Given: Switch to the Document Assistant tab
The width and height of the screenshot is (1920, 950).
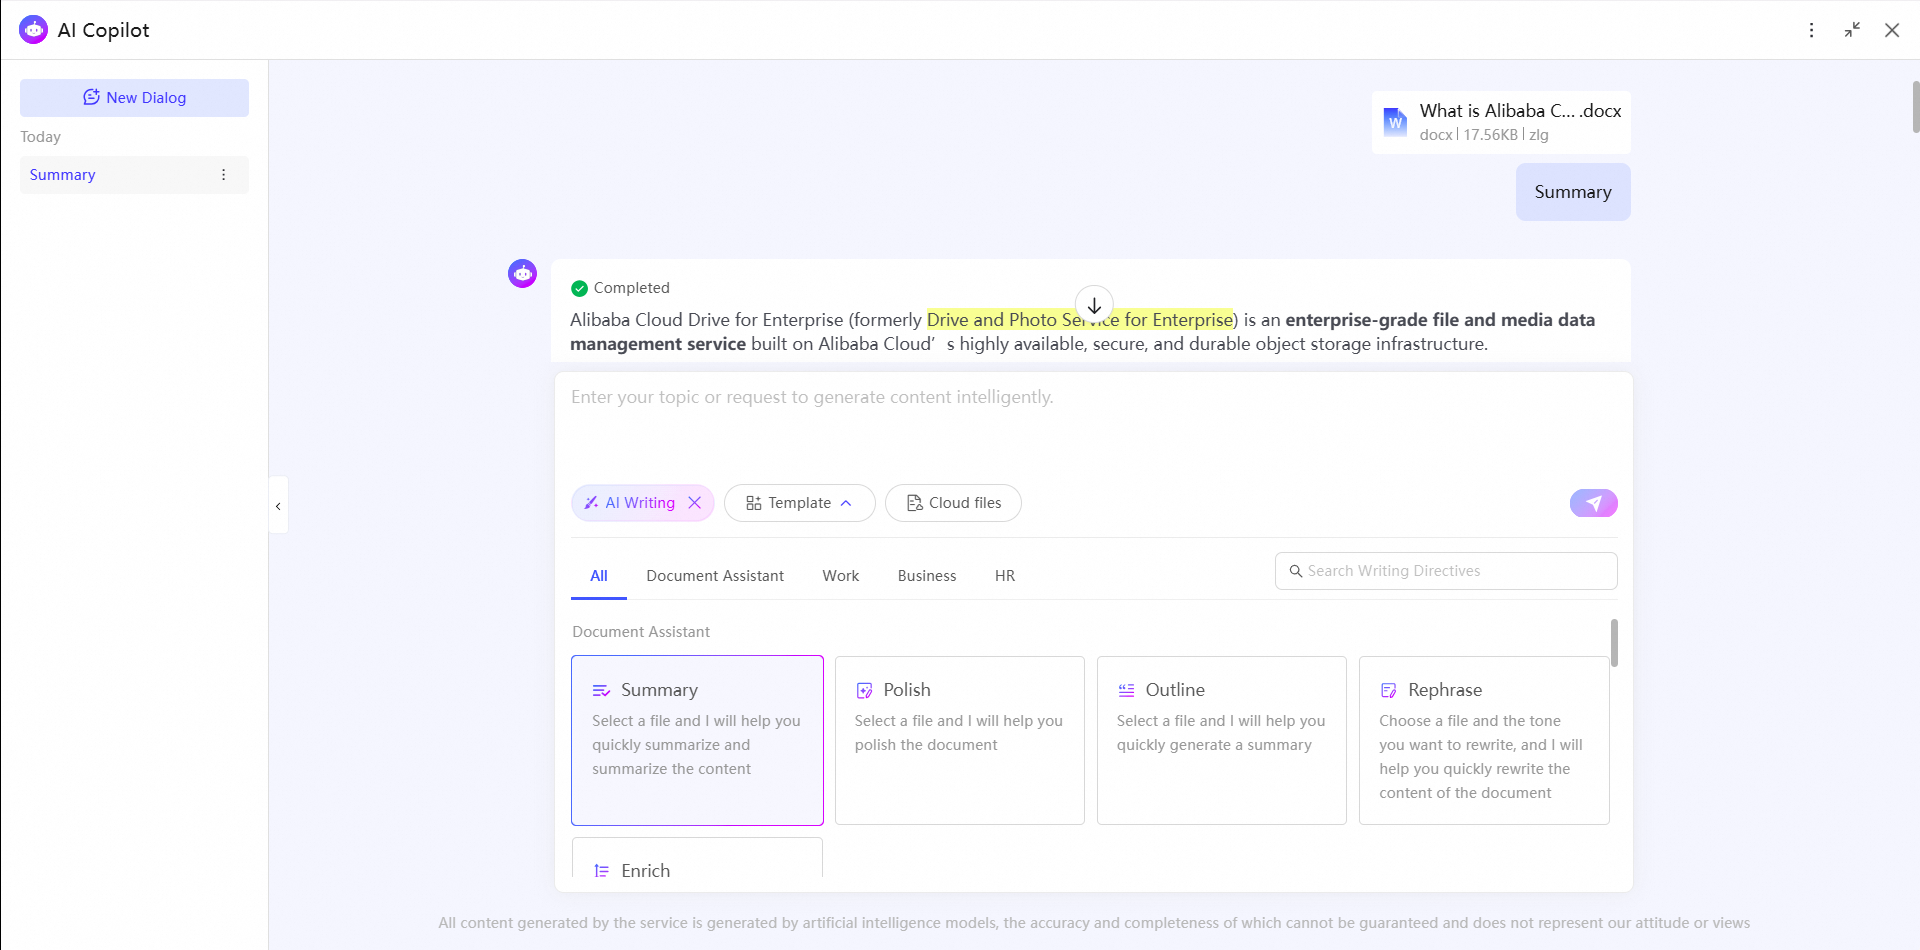Looking at the screenshot, I should [x=715, y=576].
